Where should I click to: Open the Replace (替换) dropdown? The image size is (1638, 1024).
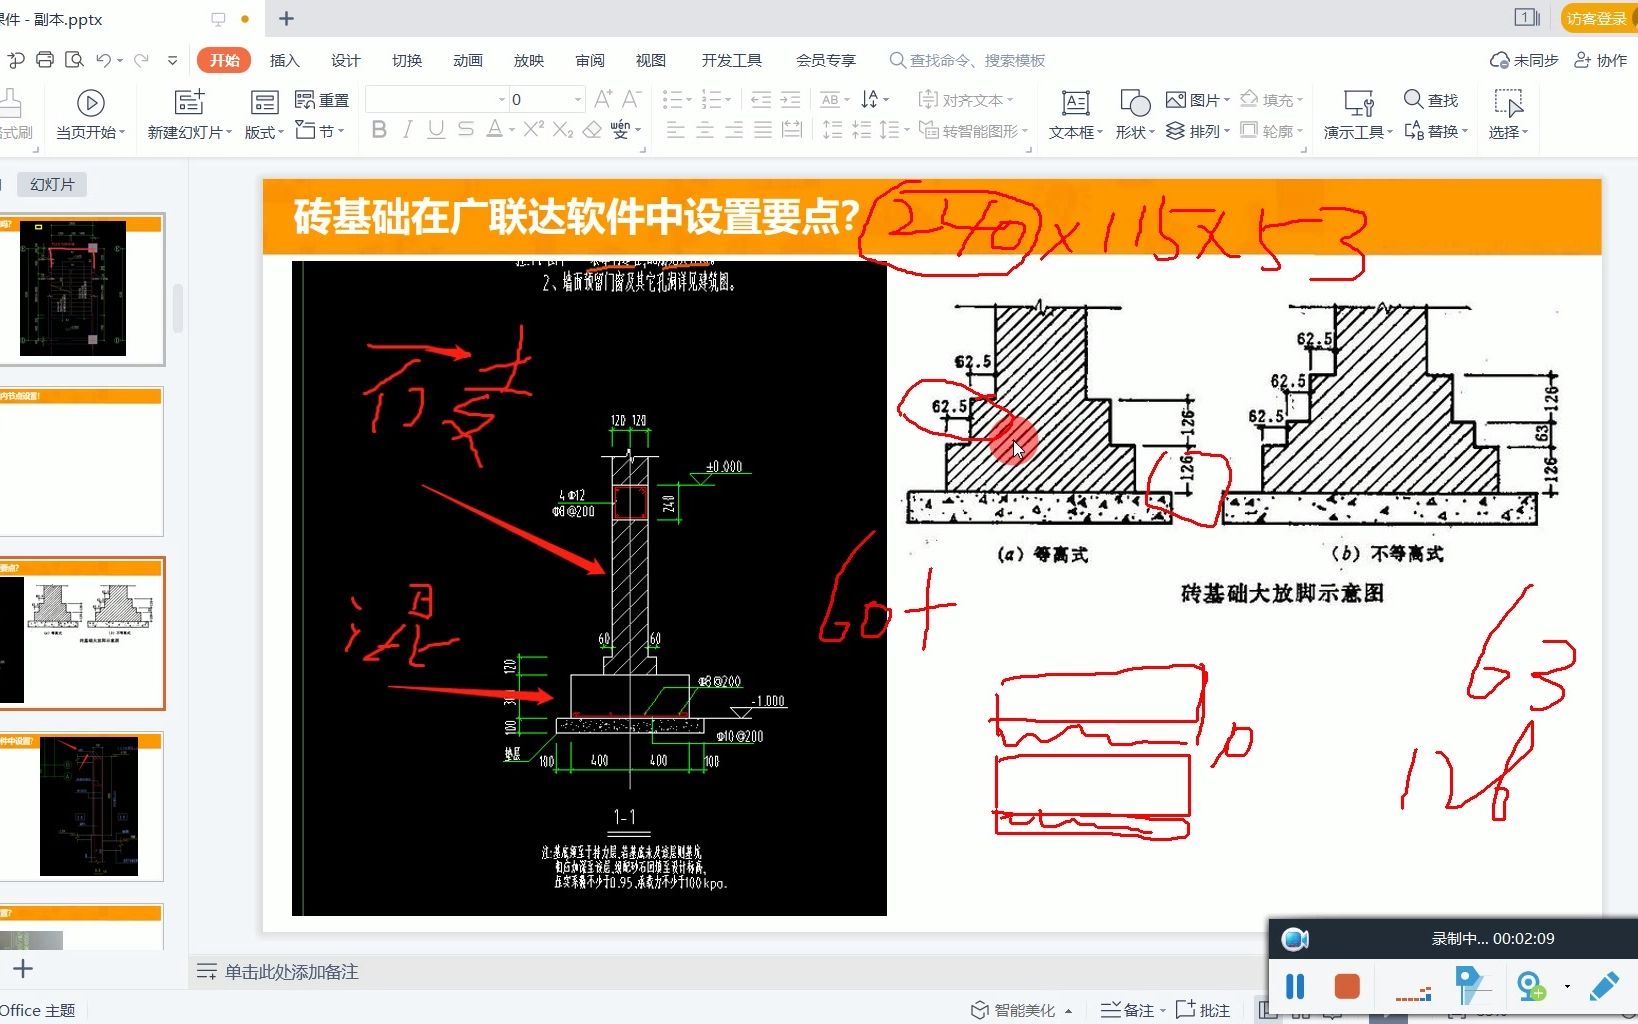(x=1436, y=131)
